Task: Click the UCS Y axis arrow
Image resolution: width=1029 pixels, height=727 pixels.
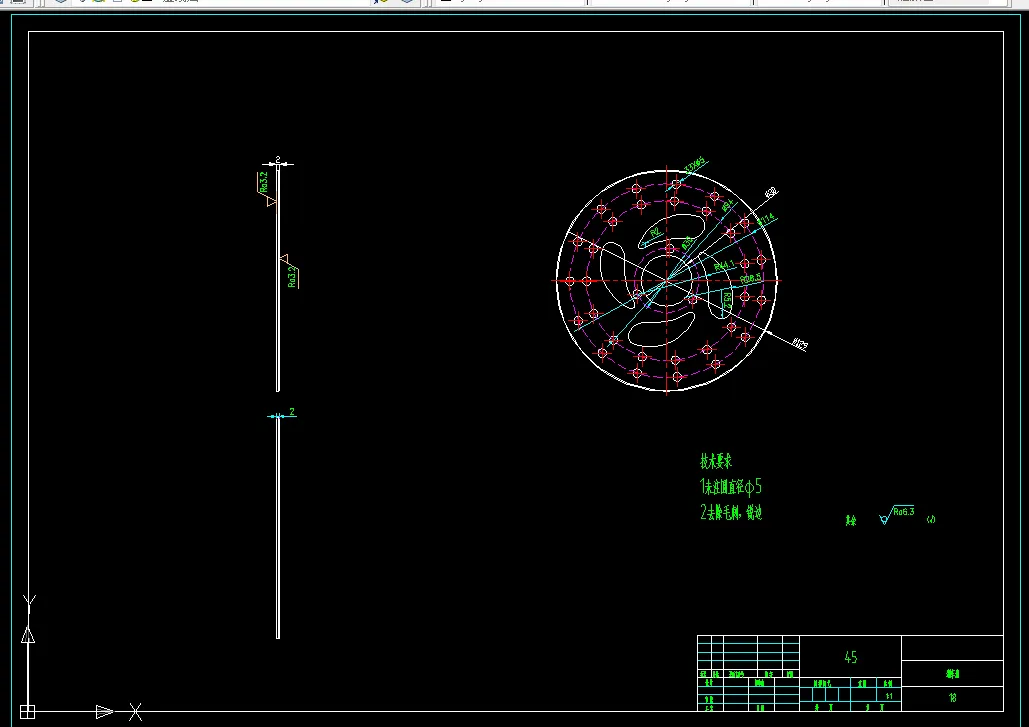Action: [x=28, y=634]
